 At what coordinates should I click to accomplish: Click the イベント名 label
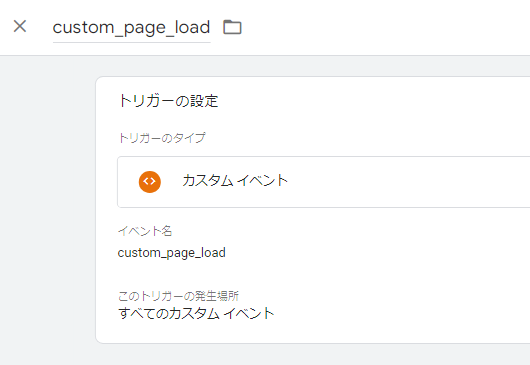[145, 231]
